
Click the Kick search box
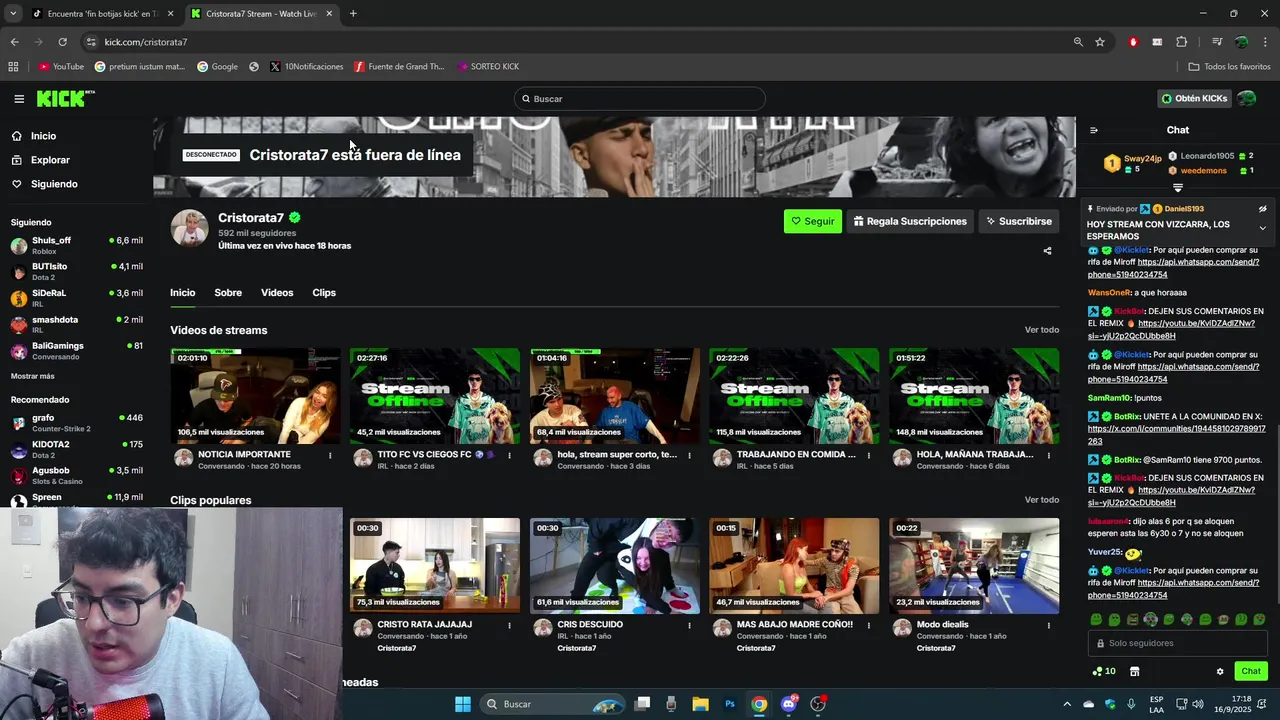[640, 99]
